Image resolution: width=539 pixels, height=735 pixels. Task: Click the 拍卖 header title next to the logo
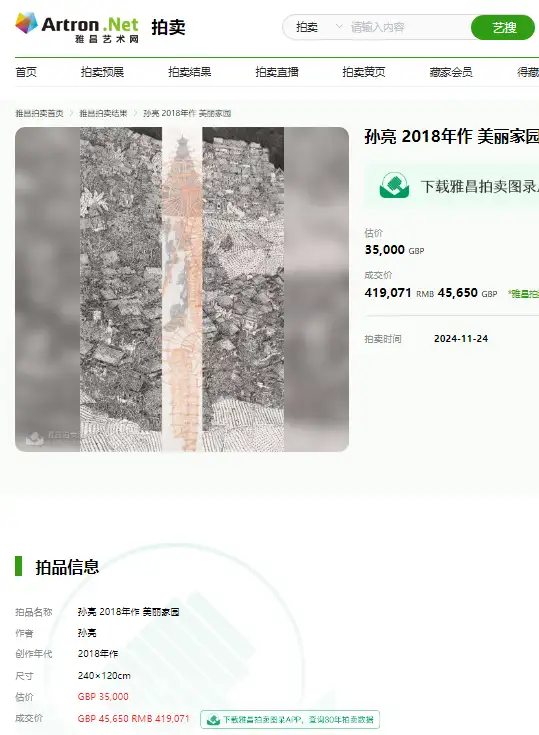[x=168, y=27]
